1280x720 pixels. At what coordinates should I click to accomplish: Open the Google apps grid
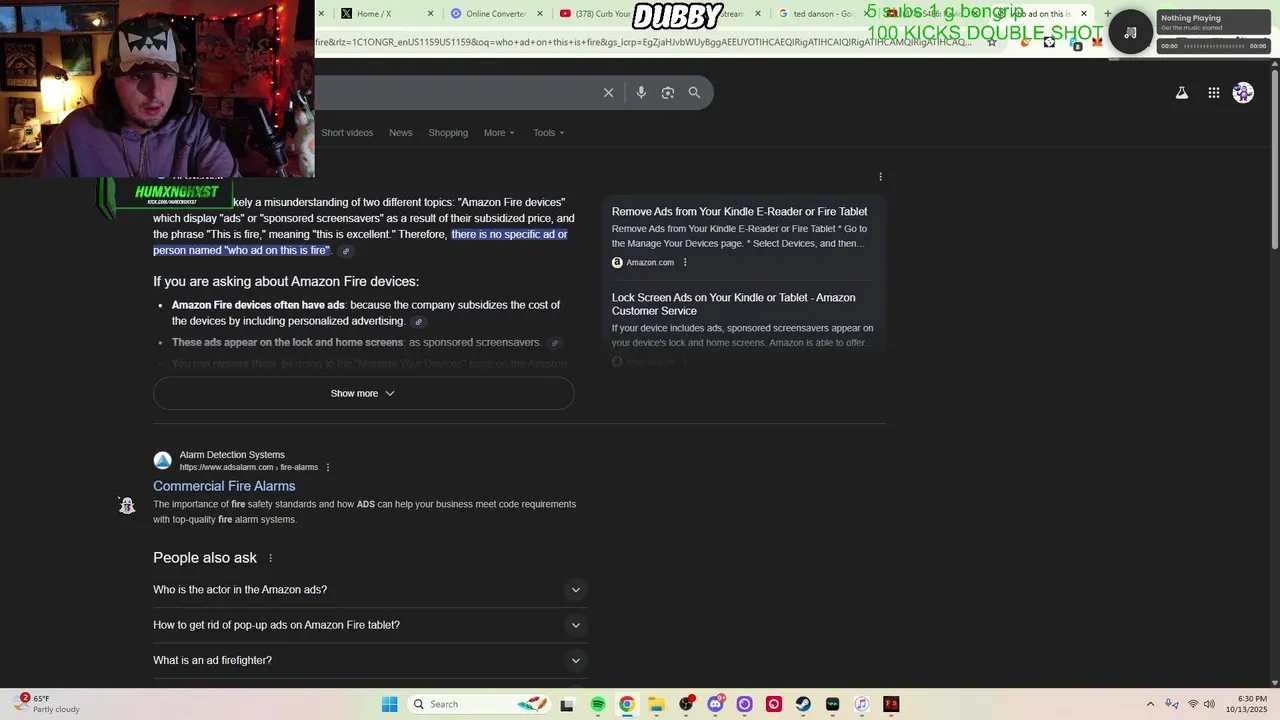click(1213, 93)
